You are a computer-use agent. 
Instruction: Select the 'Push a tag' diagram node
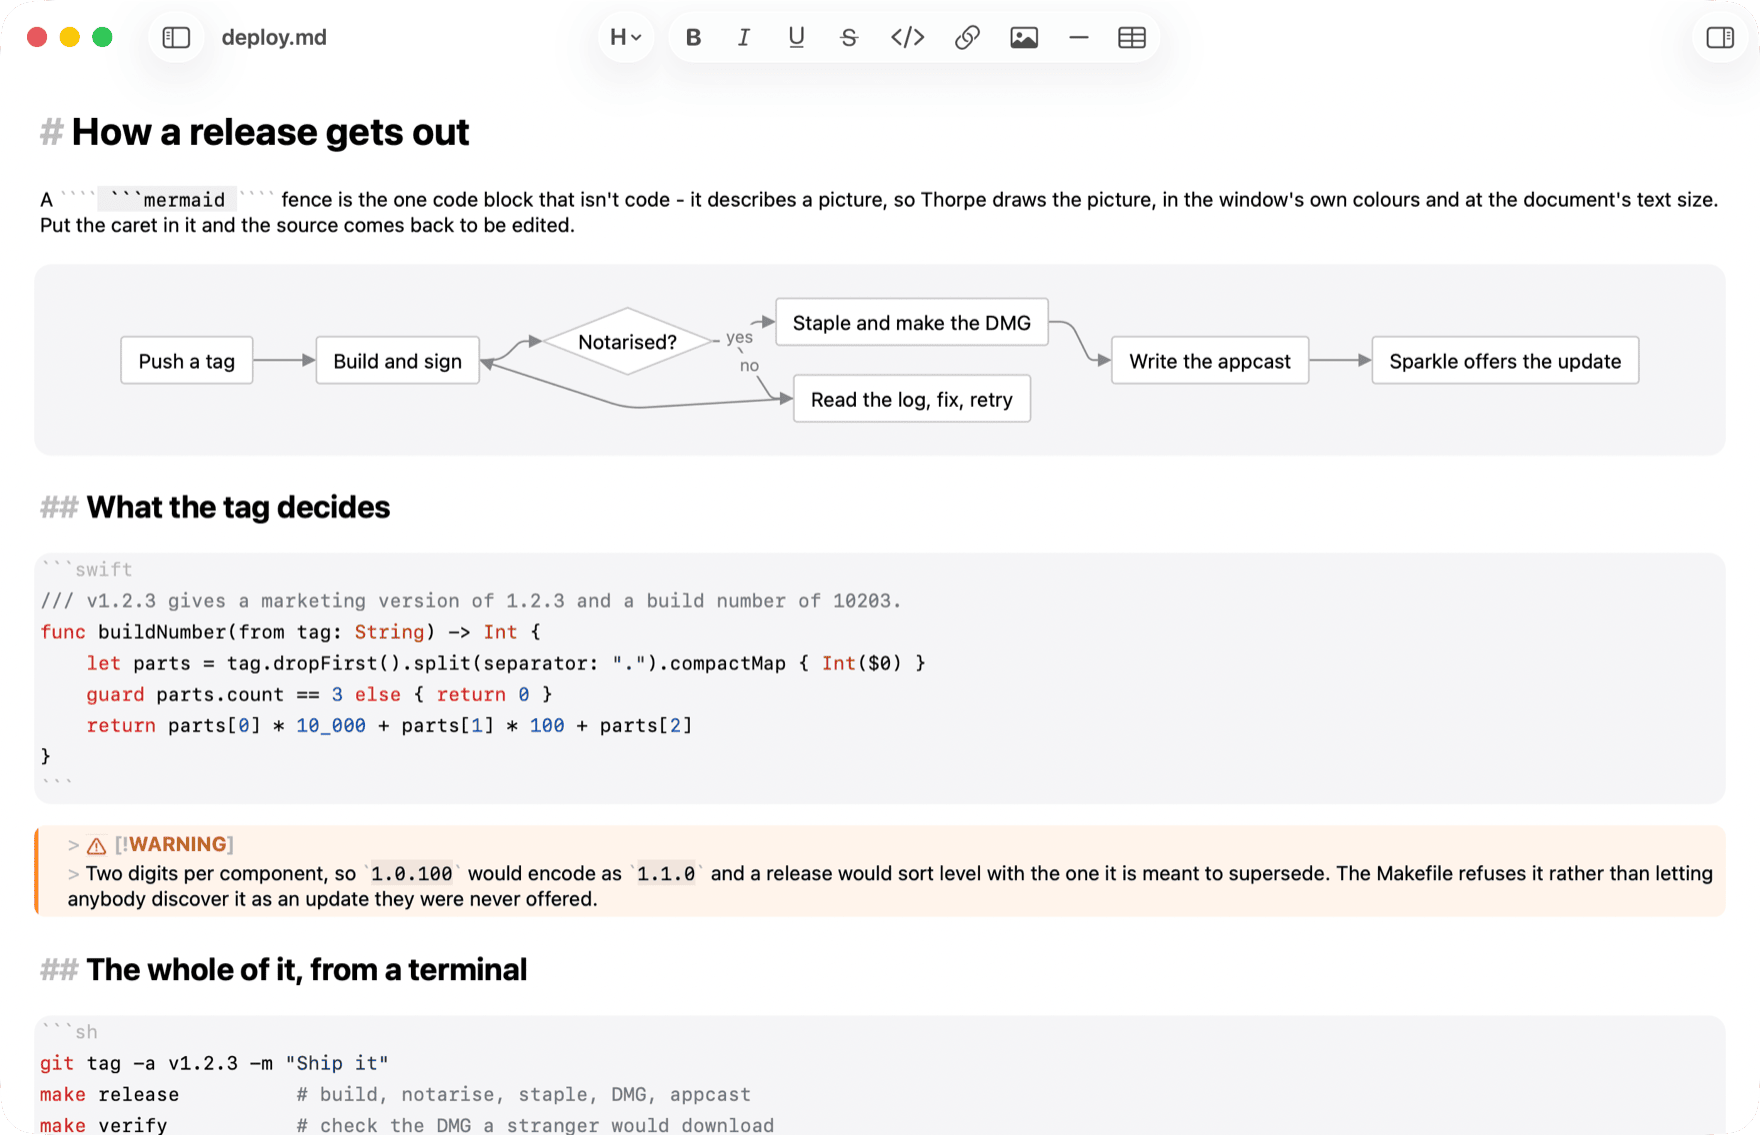(187, 361)
